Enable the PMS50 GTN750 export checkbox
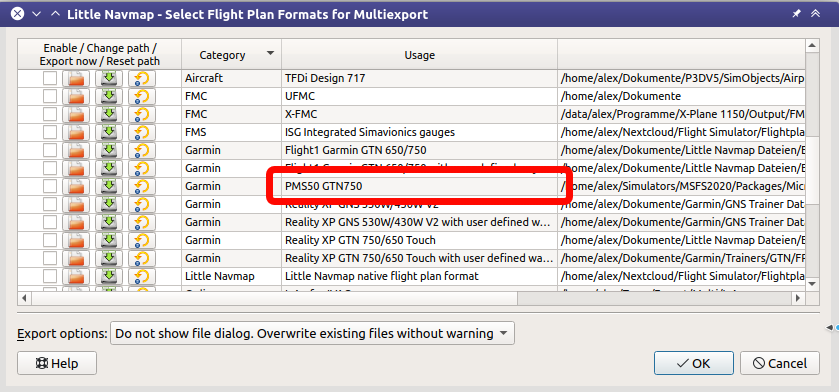 tap(50, 186)
